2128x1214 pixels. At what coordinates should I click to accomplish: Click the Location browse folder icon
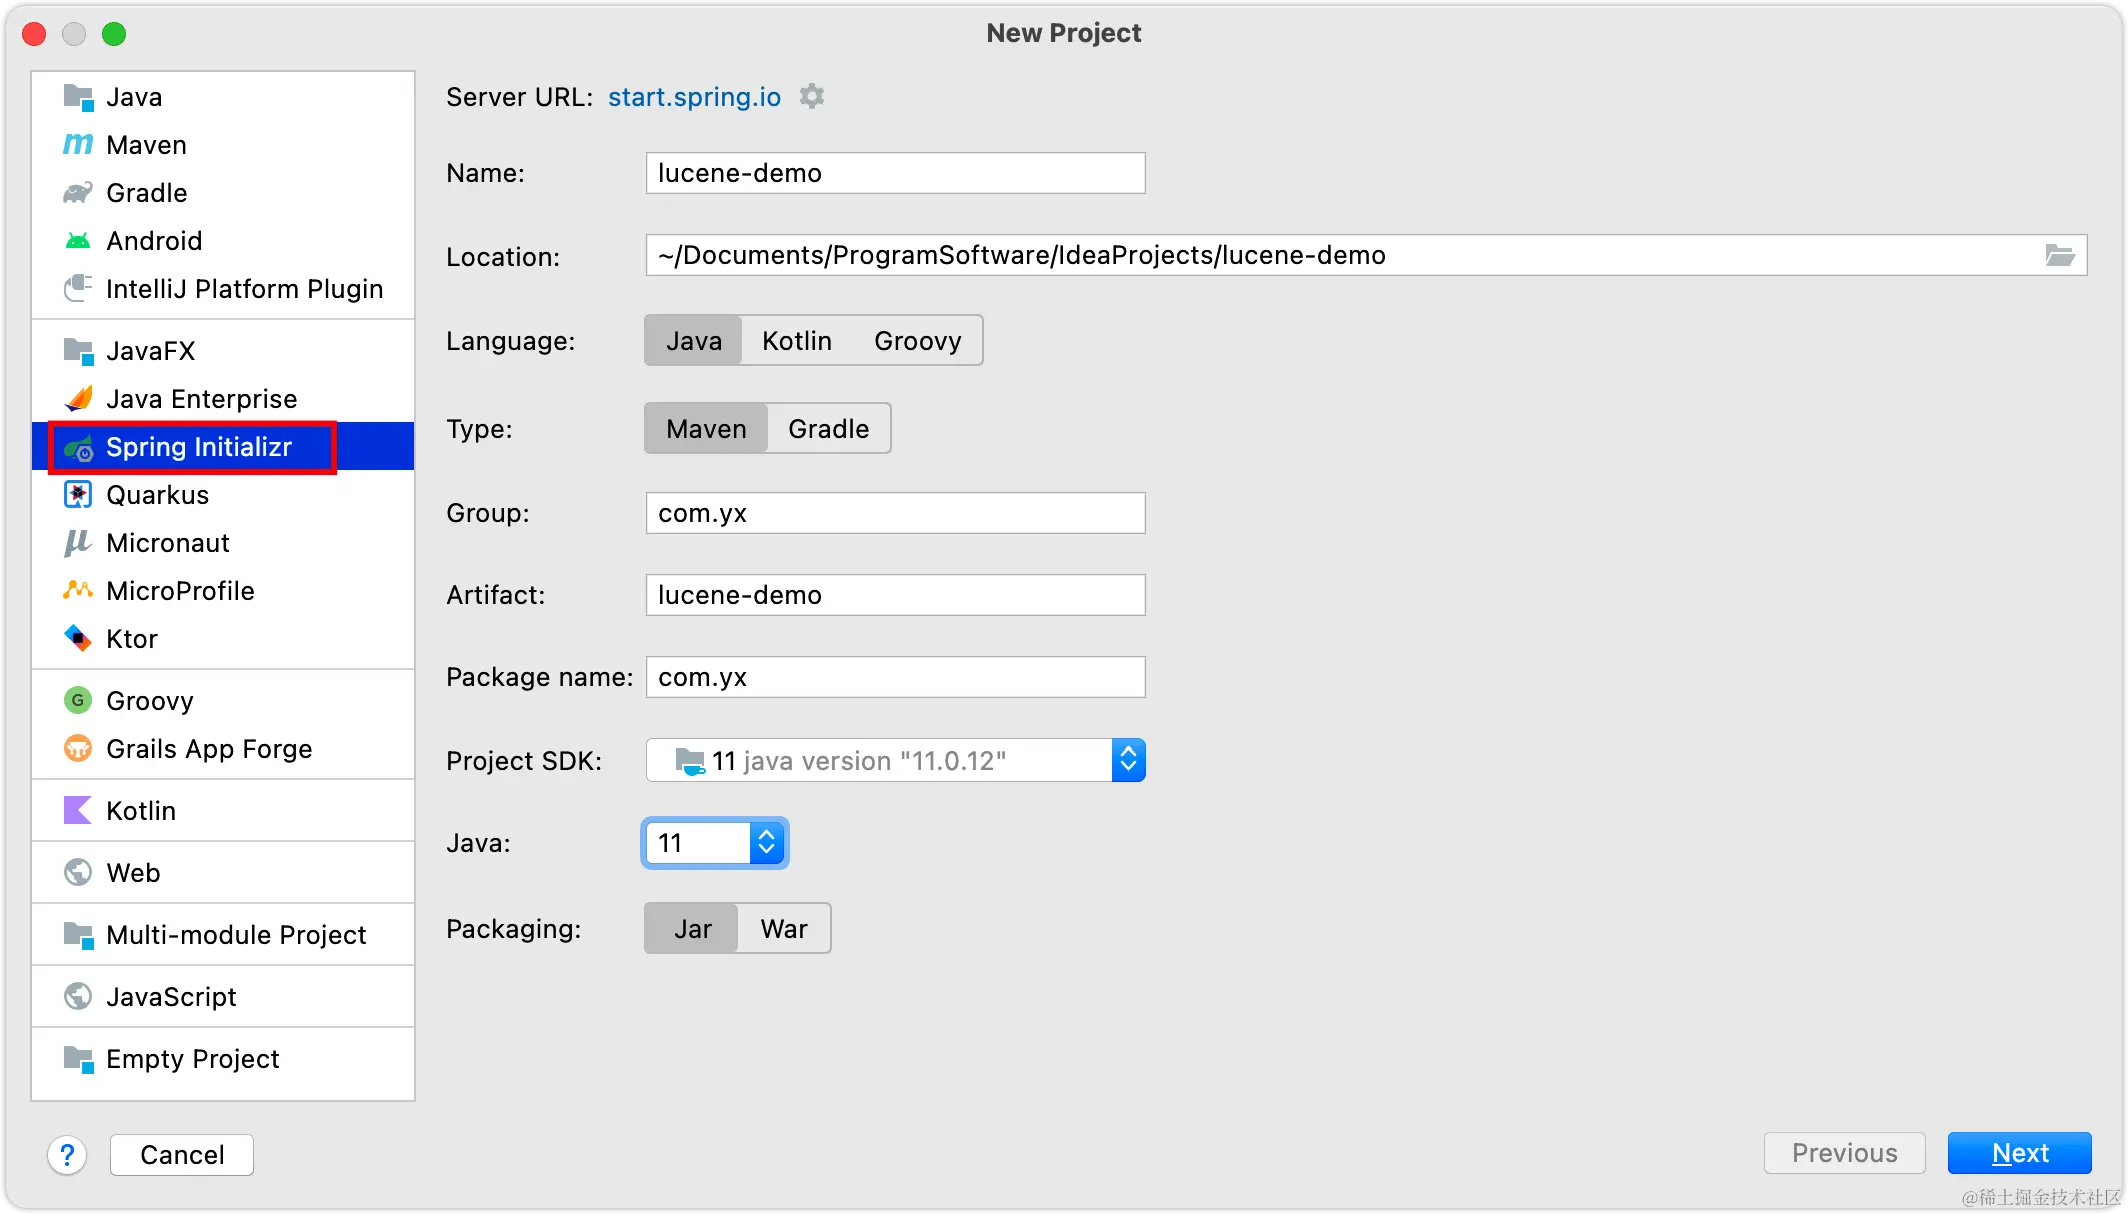pos(2059,256)
